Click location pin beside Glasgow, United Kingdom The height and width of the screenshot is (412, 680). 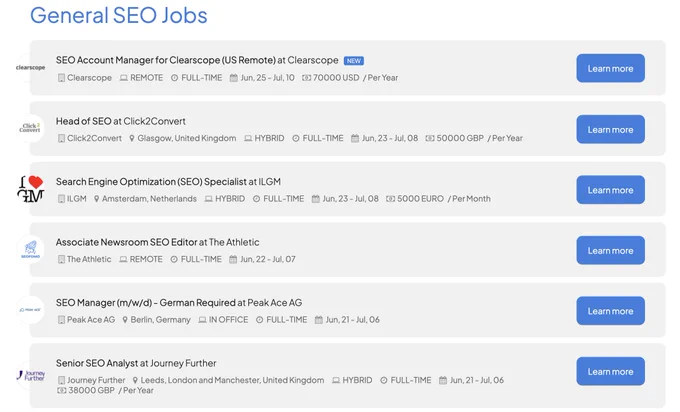point(132,138)
